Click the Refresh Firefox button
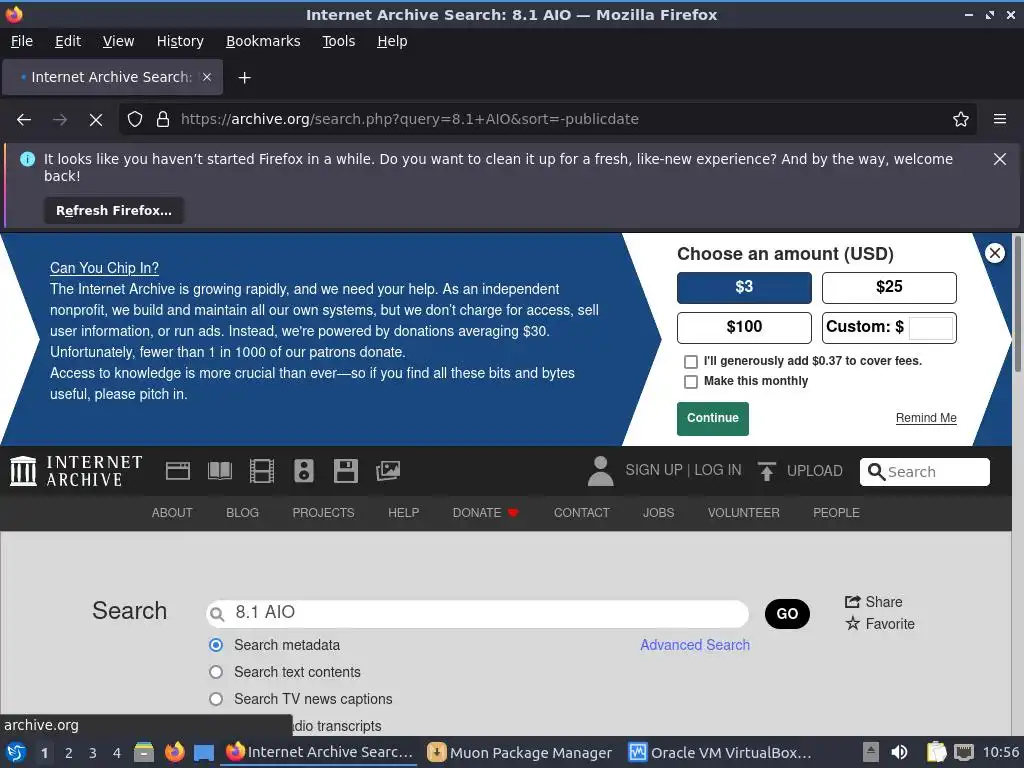 pos(114,210)
